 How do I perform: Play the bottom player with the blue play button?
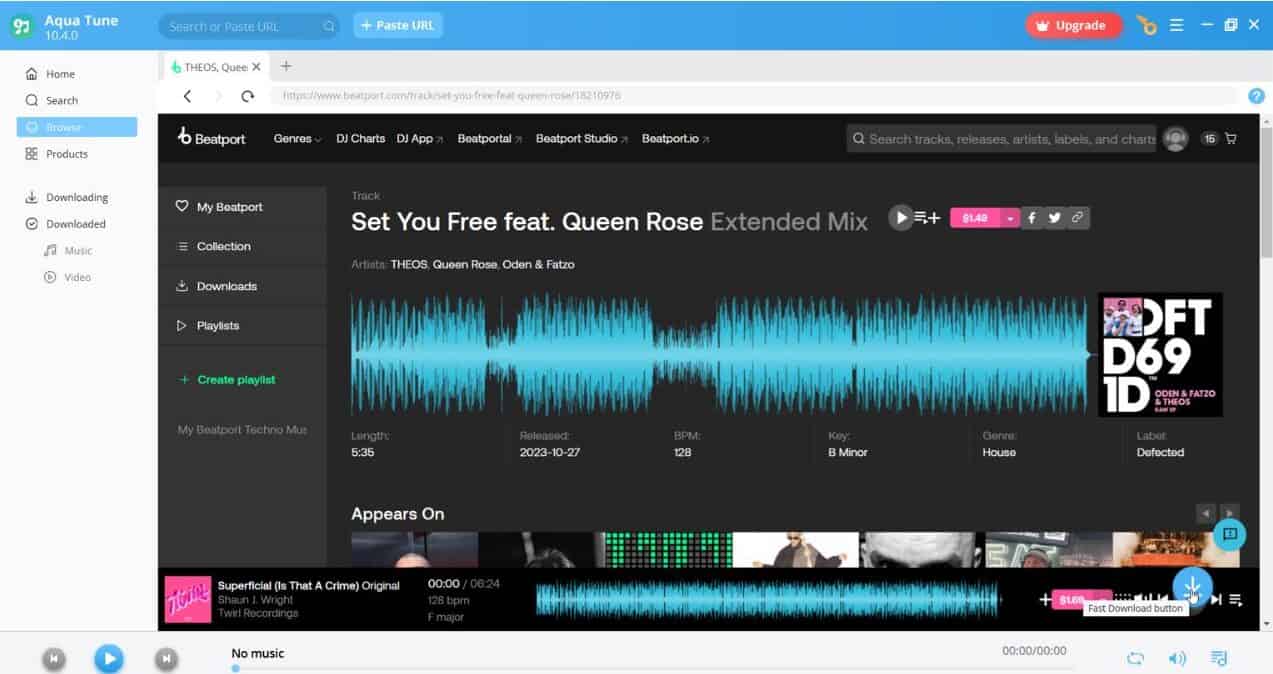click(109, 658)
